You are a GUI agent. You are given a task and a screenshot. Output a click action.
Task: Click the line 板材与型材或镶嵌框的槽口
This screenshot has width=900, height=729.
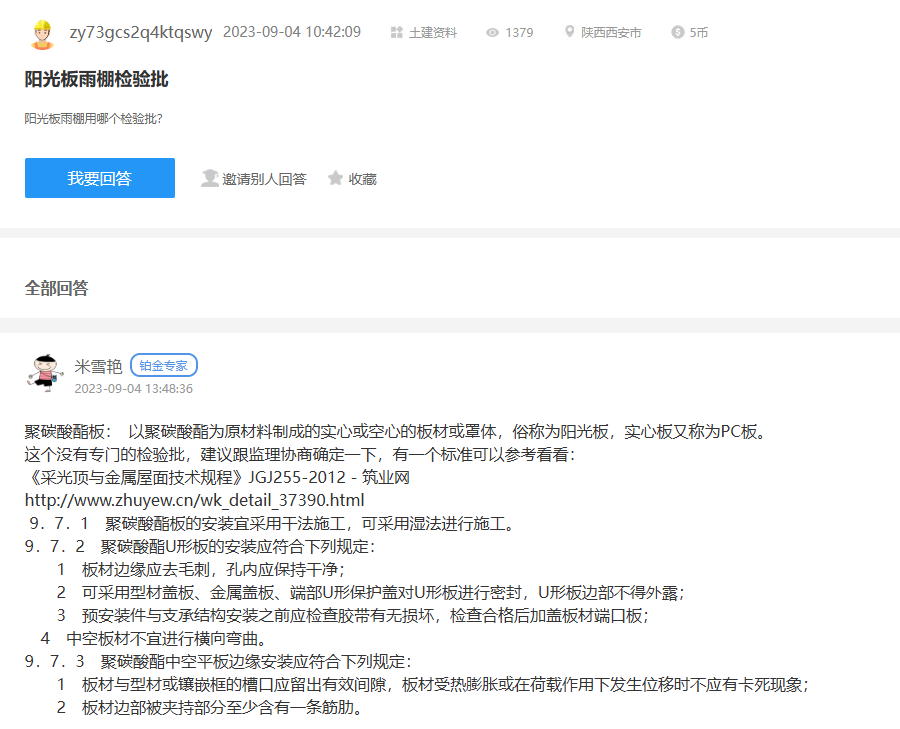[433, 684]
